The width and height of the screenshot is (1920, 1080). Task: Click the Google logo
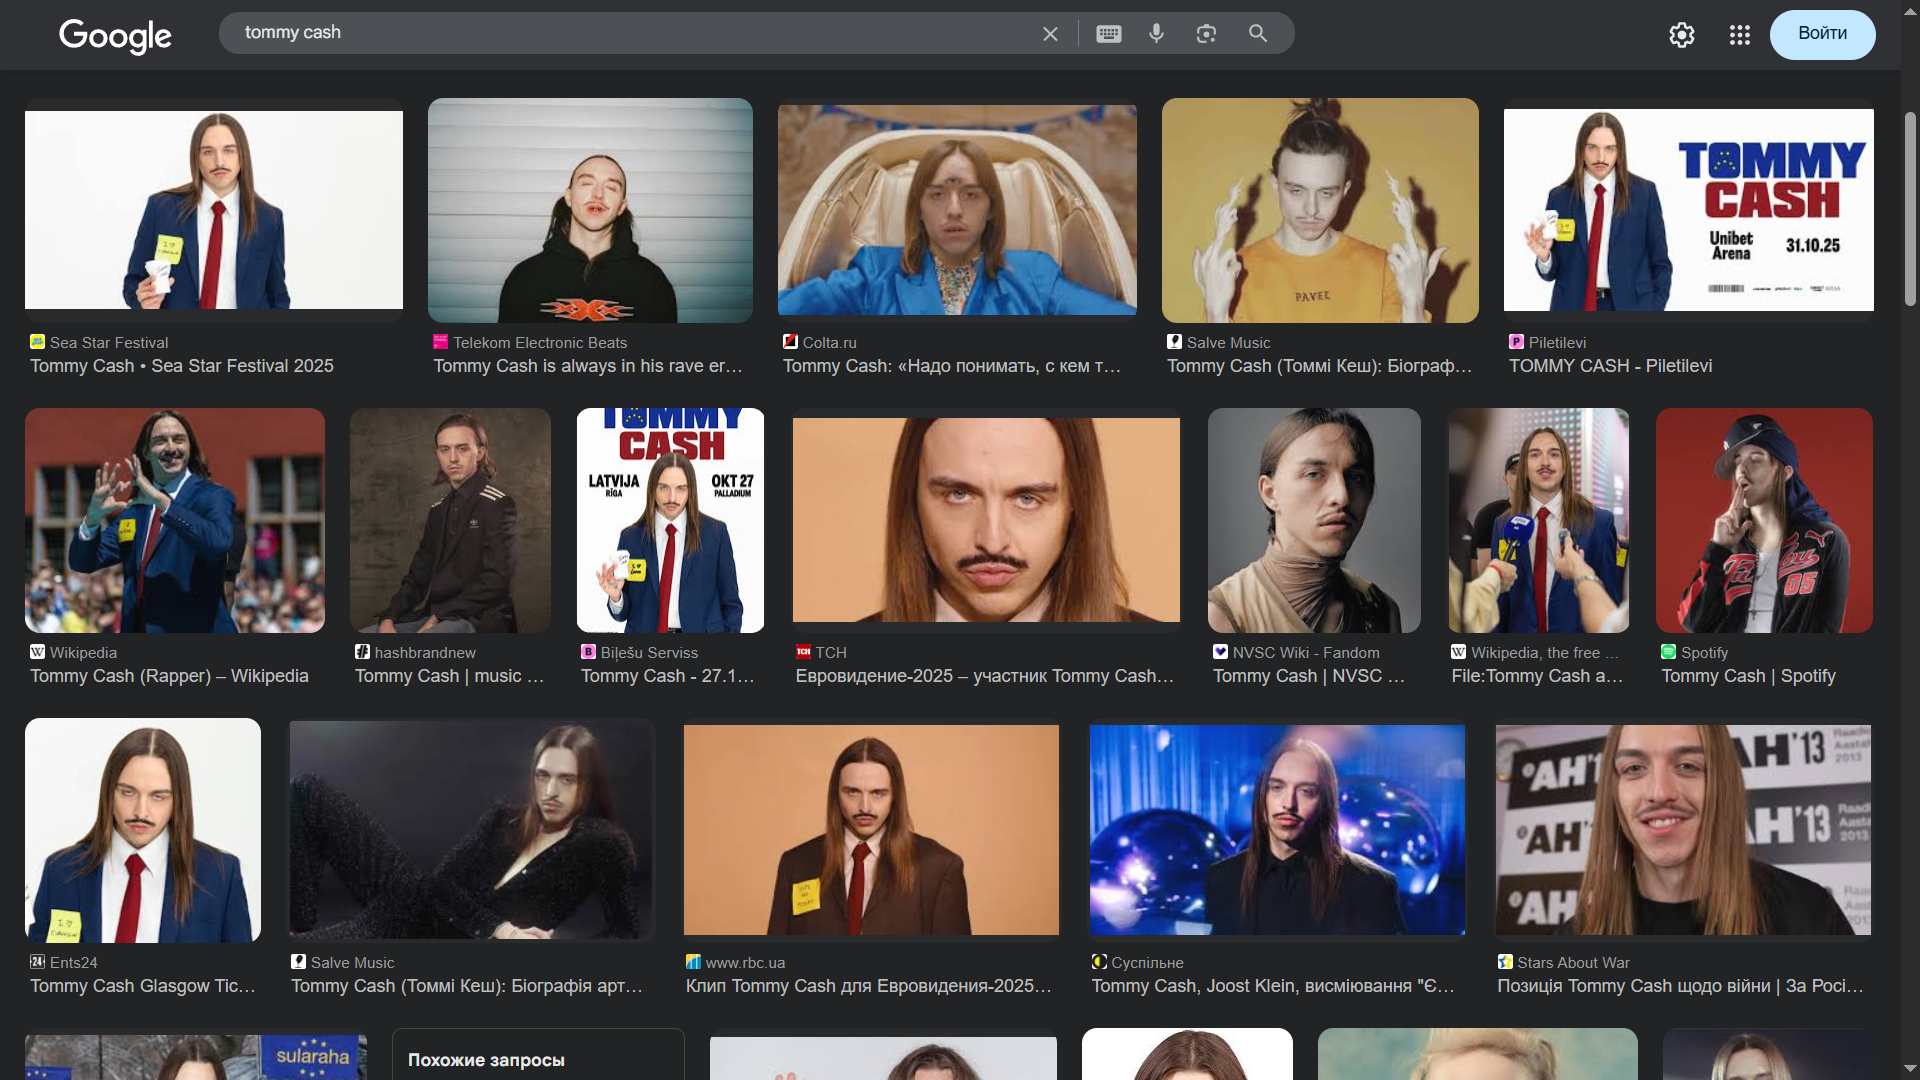pos(115,36)
